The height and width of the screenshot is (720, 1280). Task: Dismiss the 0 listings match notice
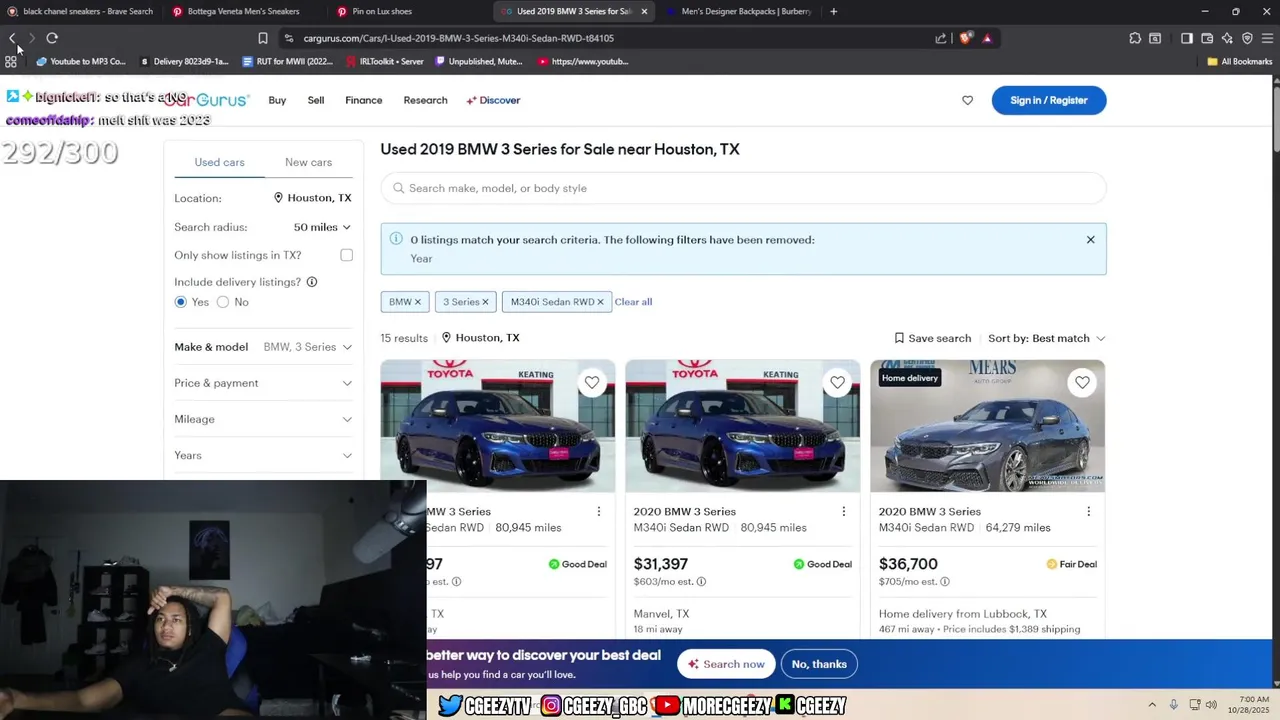point(1090,240)
